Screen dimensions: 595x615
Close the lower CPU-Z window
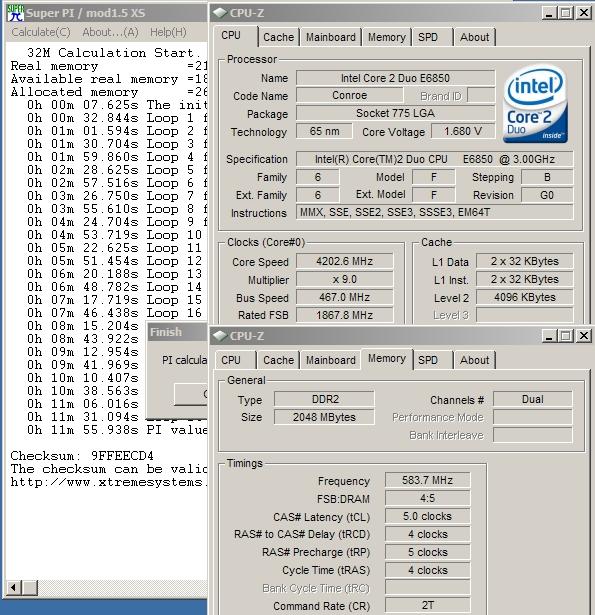point(584,336)
